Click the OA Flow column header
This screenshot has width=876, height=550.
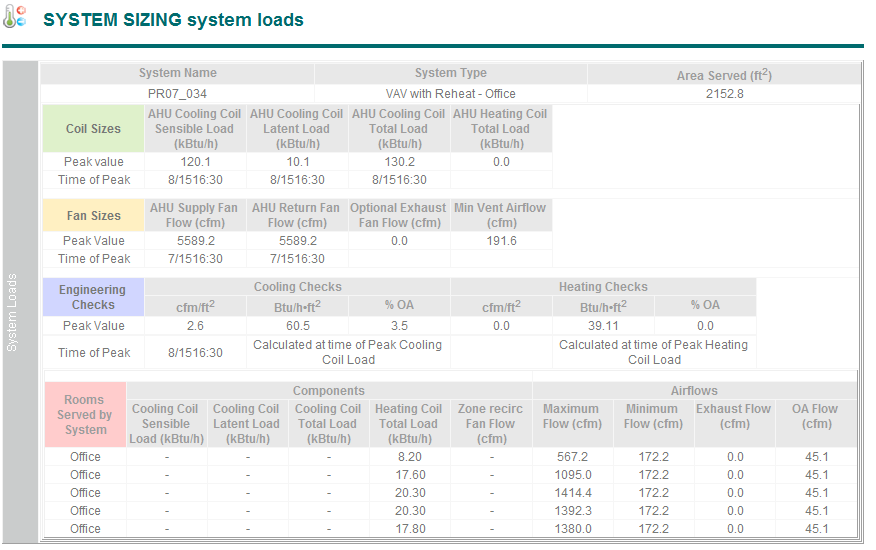[x=816, y=416]
